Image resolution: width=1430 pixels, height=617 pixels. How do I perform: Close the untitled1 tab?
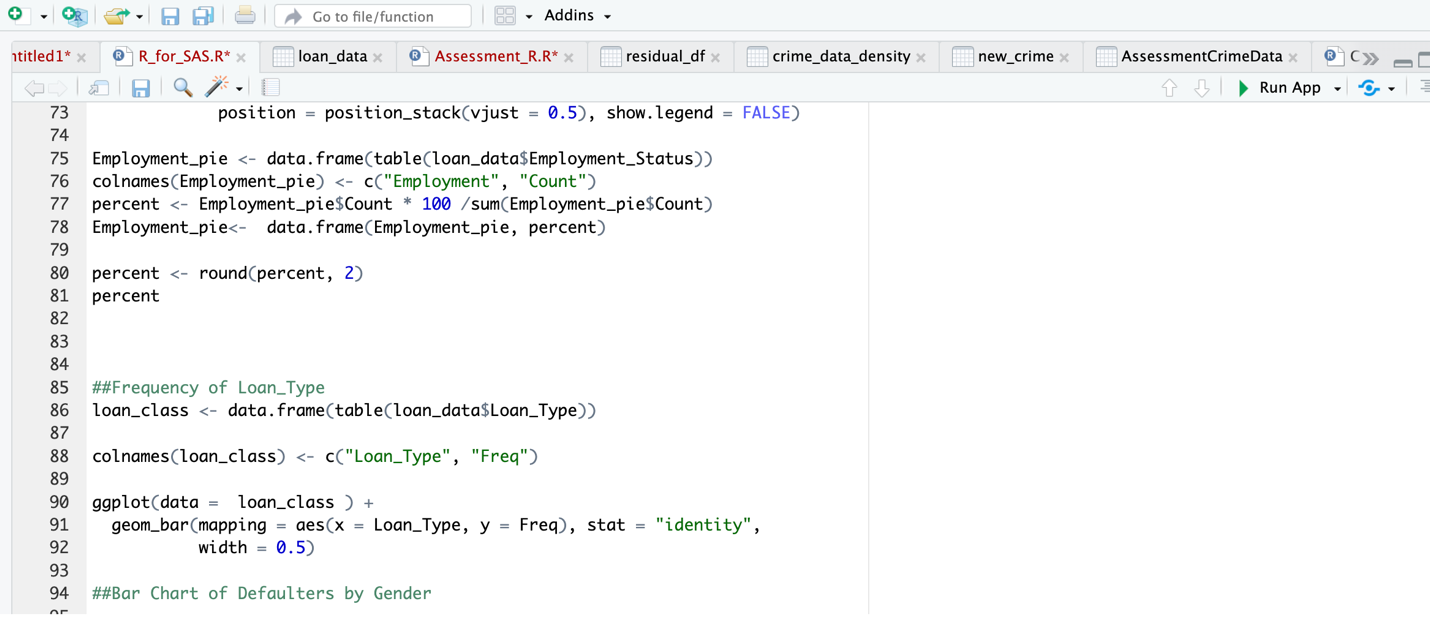(x=82, y=58)
